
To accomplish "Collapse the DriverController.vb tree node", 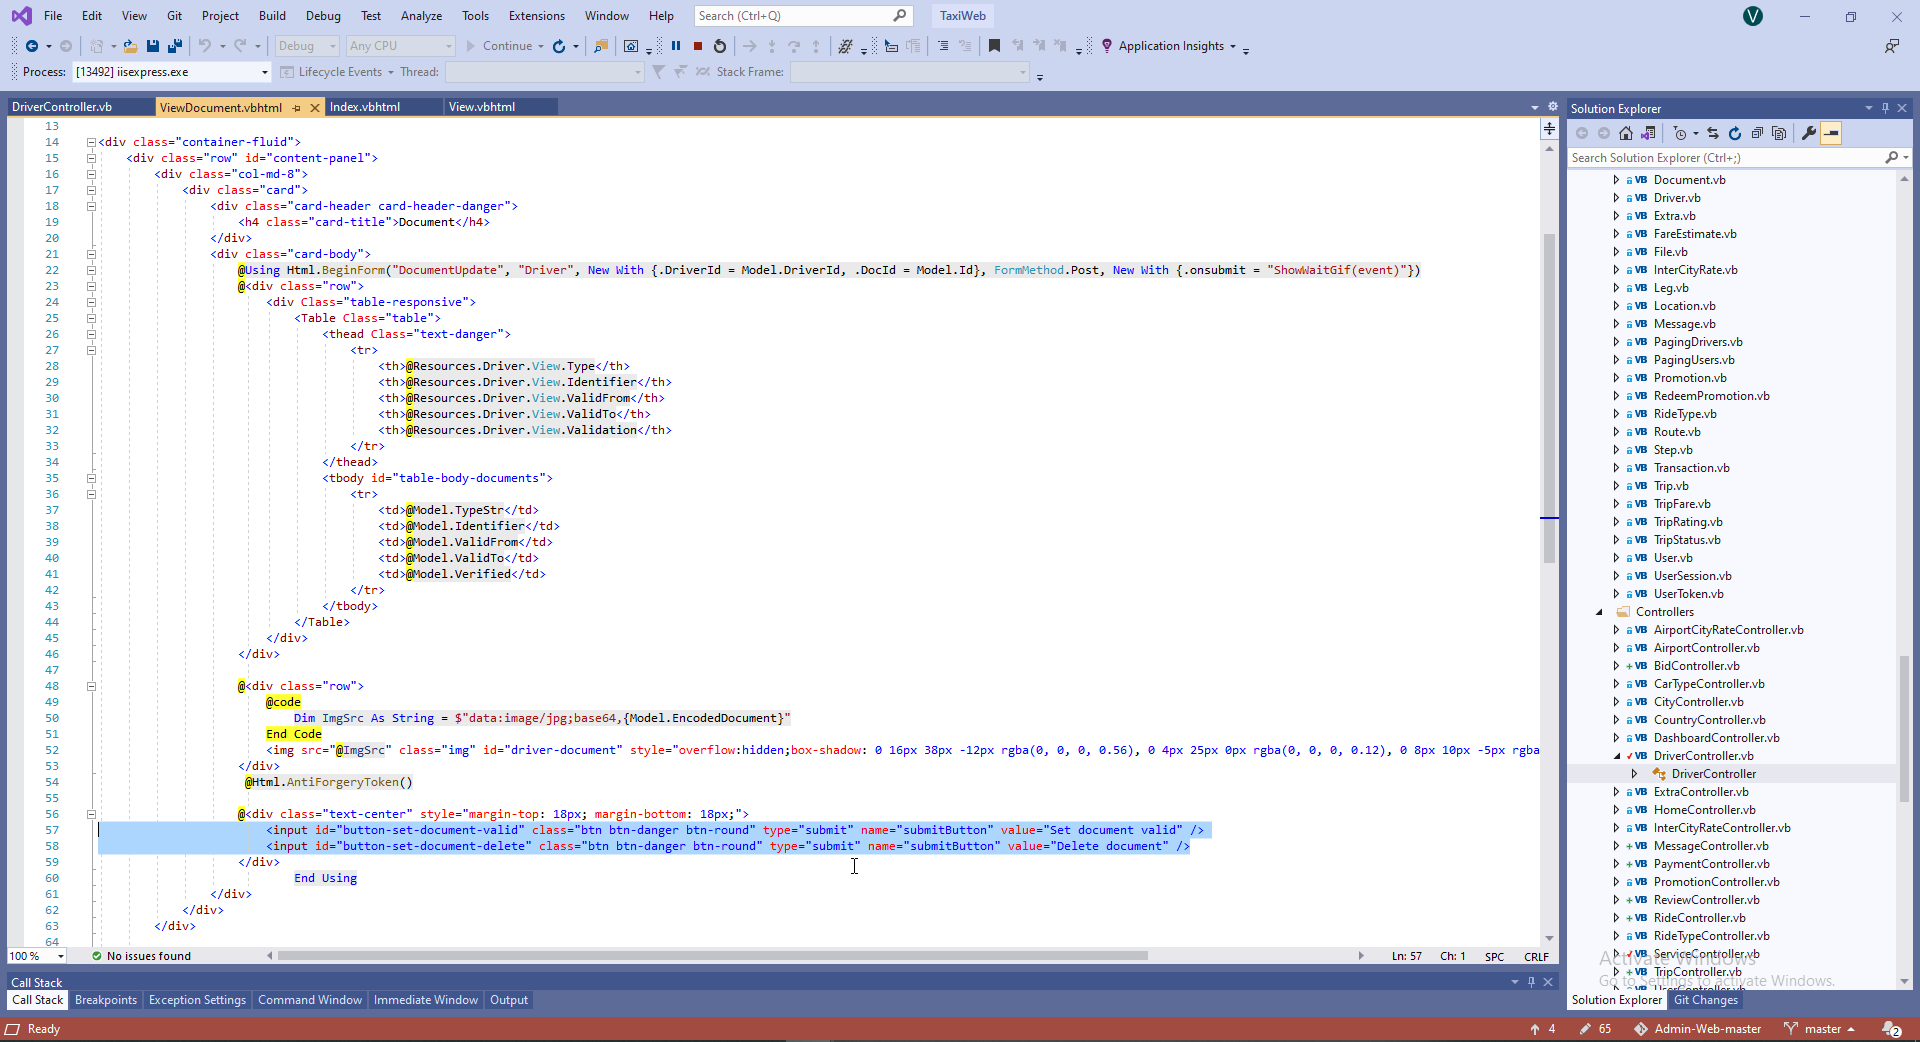I will (1617, 756).
